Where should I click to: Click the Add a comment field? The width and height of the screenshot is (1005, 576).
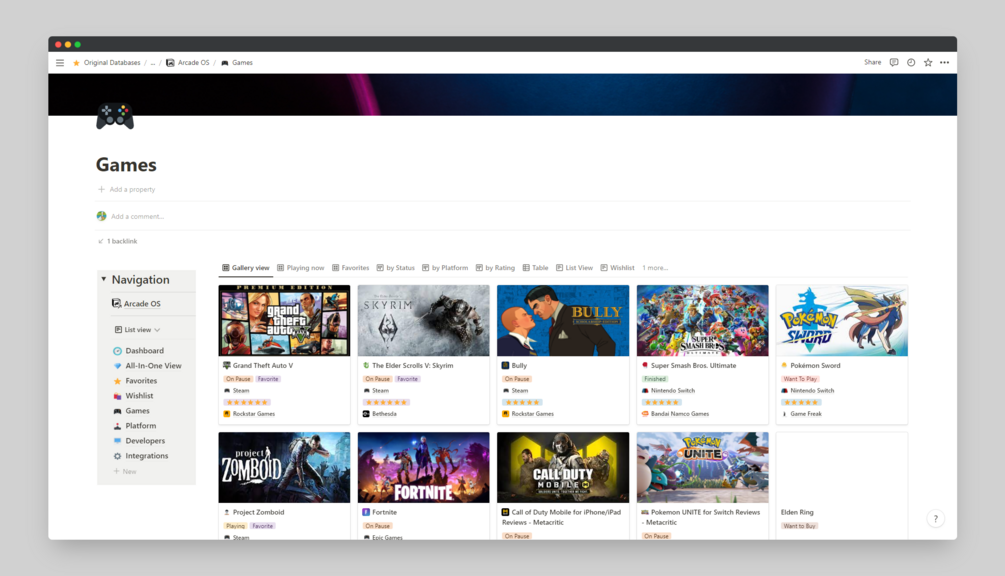[x=137, y=217]
